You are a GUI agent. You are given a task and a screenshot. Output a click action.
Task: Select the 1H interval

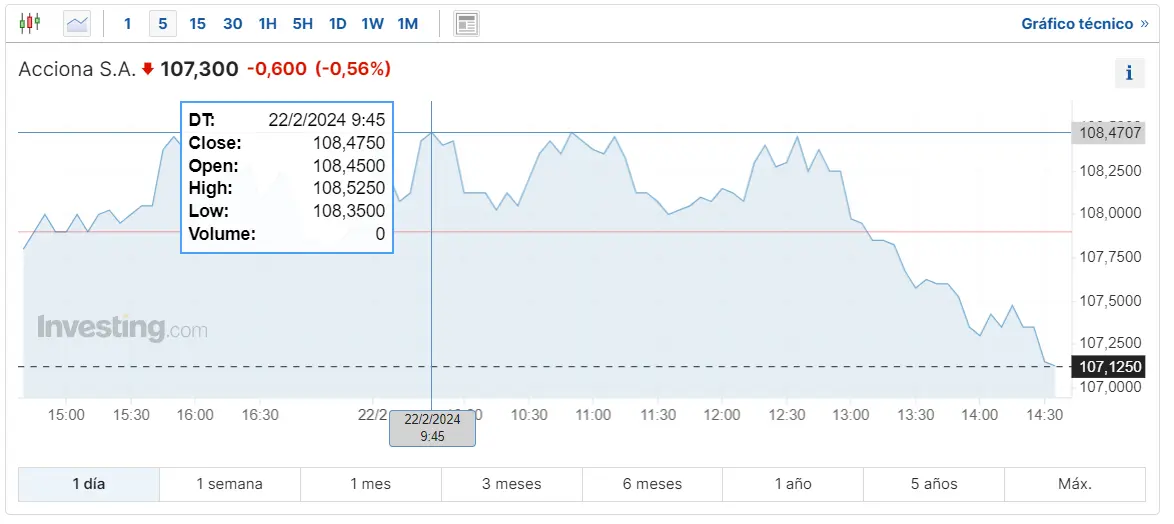tap(267, 23)
